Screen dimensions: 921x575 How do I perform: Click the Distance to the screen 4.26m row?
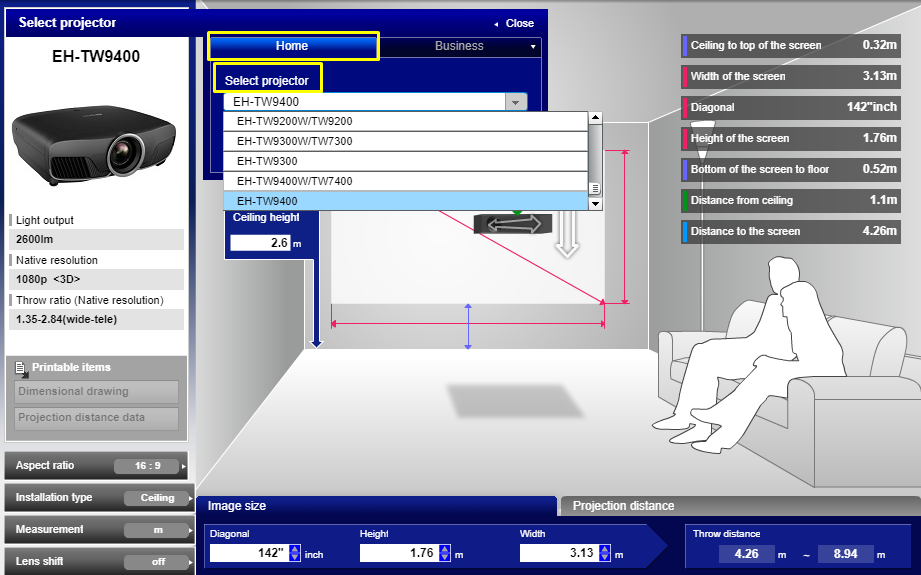[x=791, y=231]
